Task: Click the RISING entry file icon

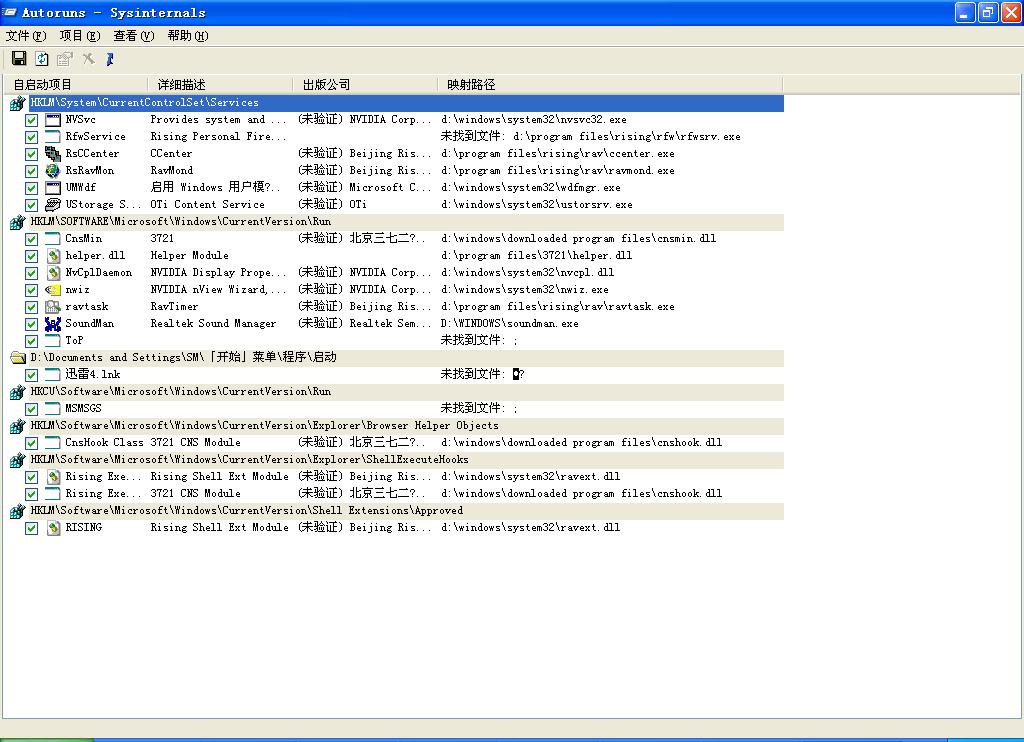Action: pos(53,527)
